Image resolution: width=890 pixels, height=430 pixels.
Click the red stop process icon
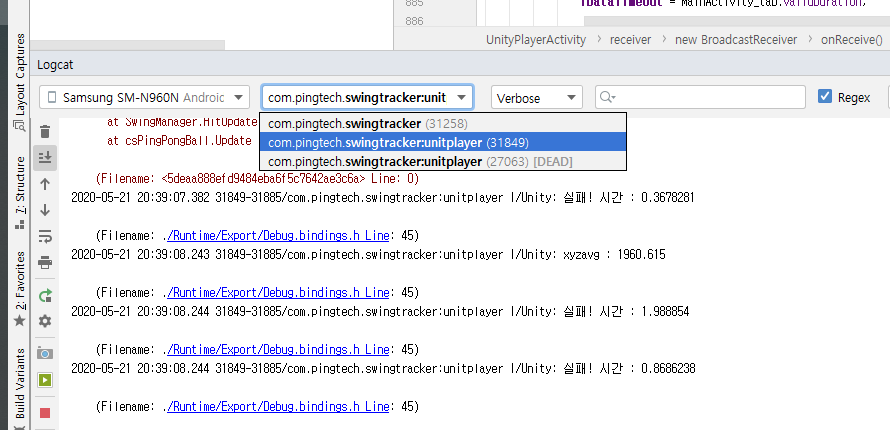45,413
